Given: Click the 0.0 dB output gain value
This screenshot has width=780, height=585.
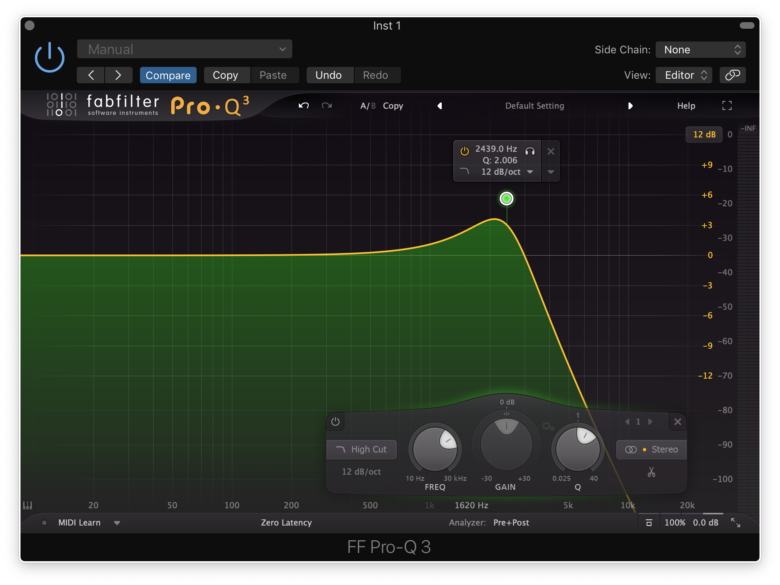Looking at the screenshot, I should coord(705,523).
